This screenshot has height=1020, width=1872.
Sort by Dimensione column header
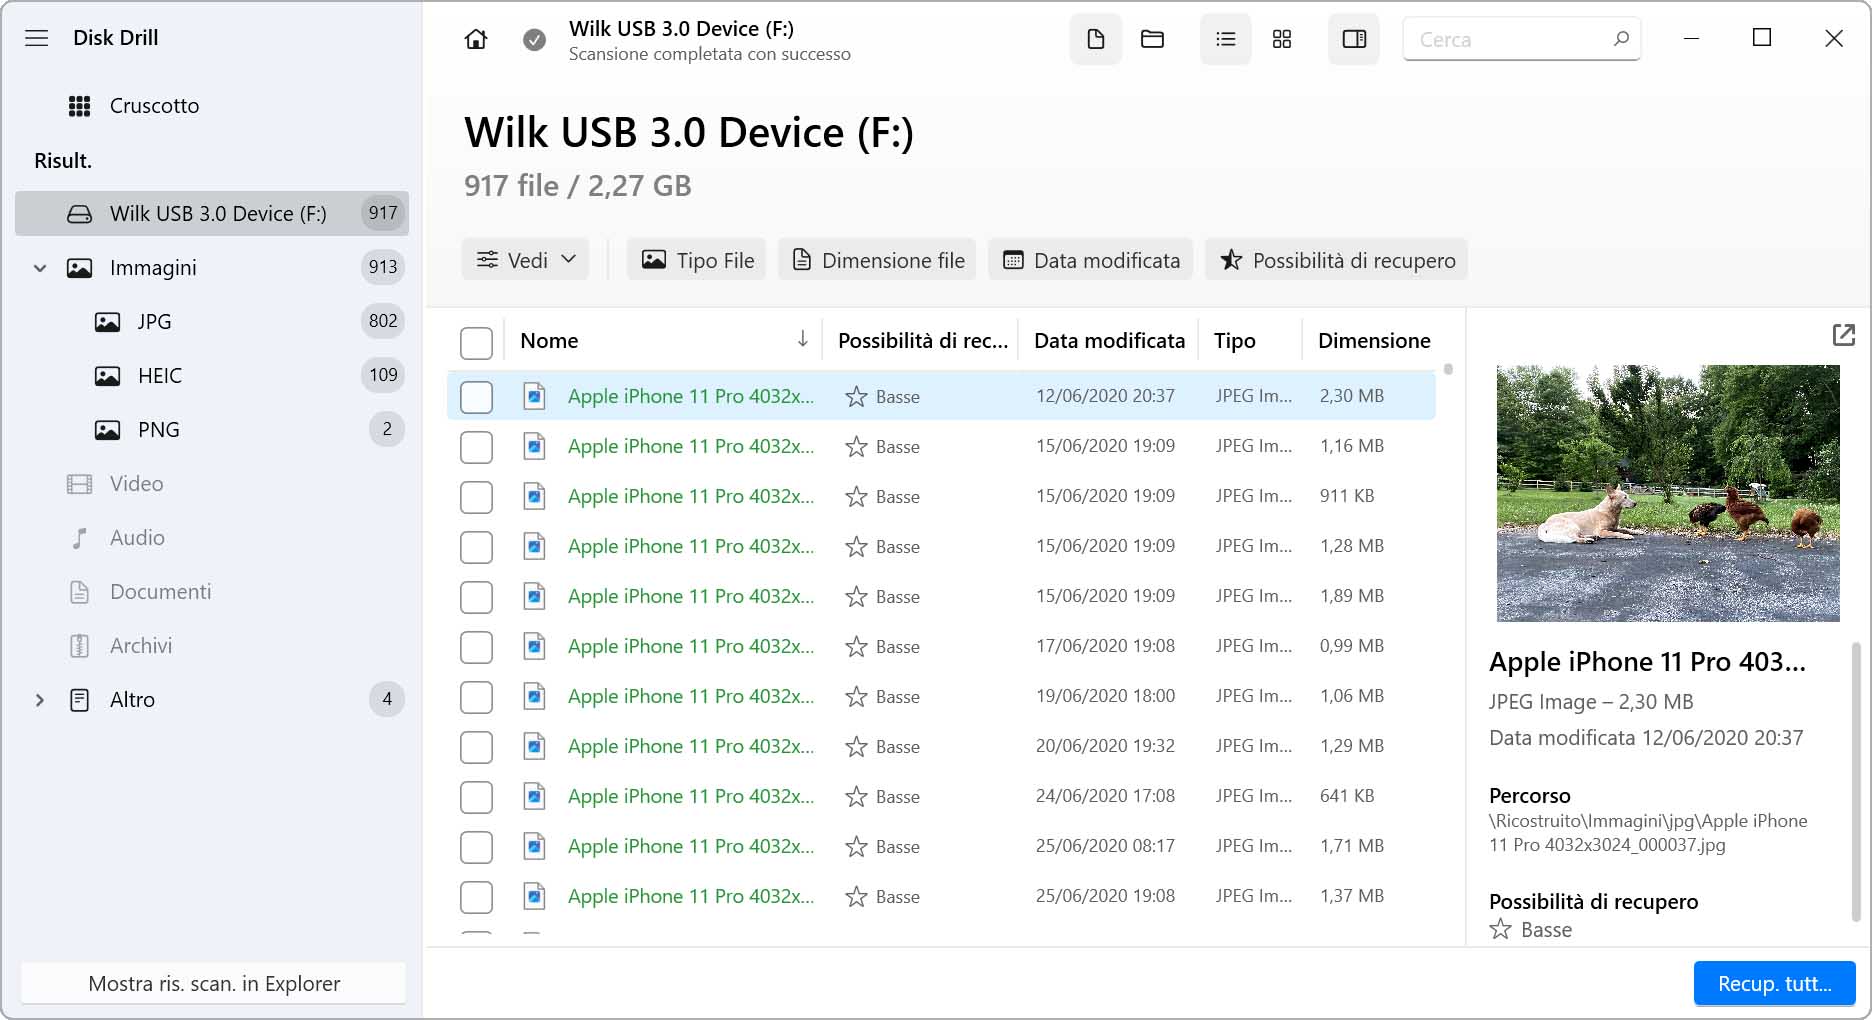click(1374, 341)
